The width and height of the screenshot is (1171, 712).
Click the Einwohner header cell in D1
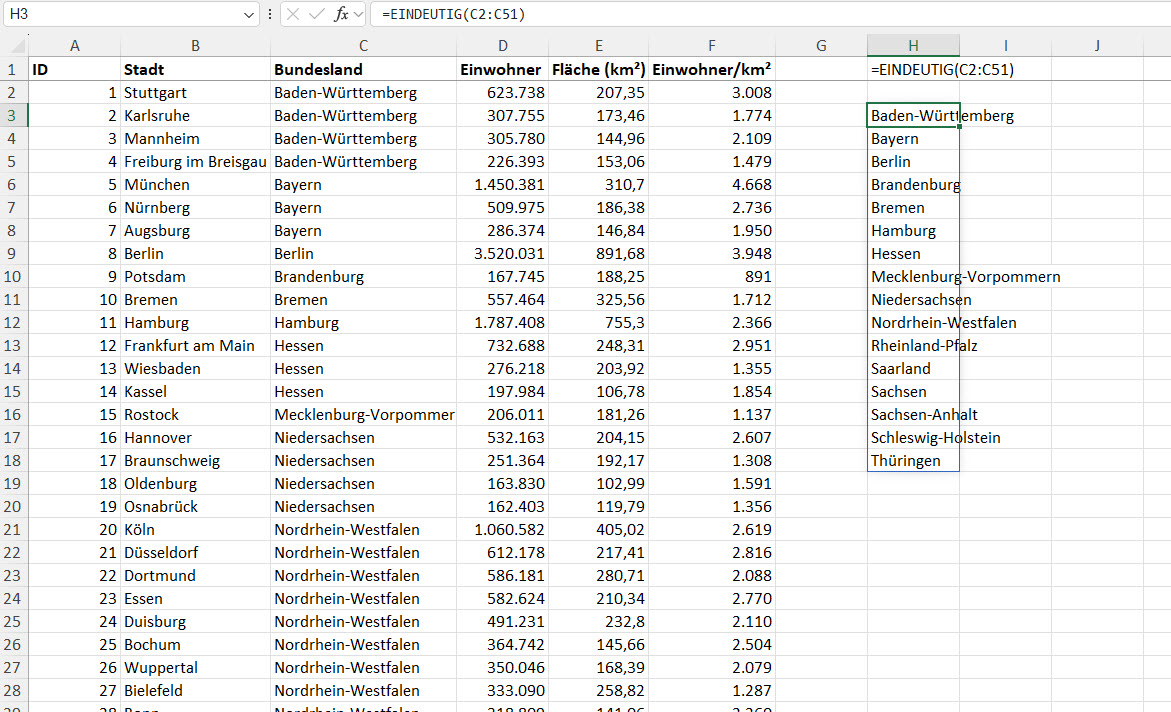click(x=502, y=70)
